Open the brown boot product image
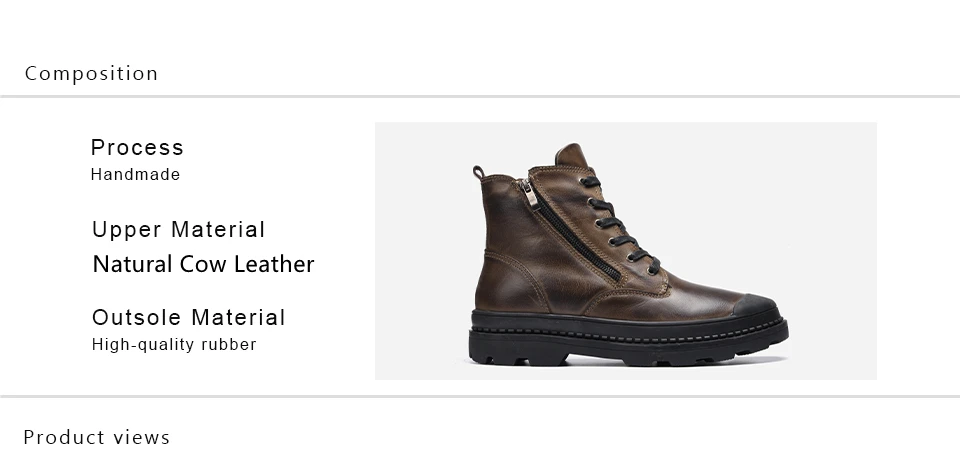The height and width of the screenshot is (461, 960). coord(626,251)
